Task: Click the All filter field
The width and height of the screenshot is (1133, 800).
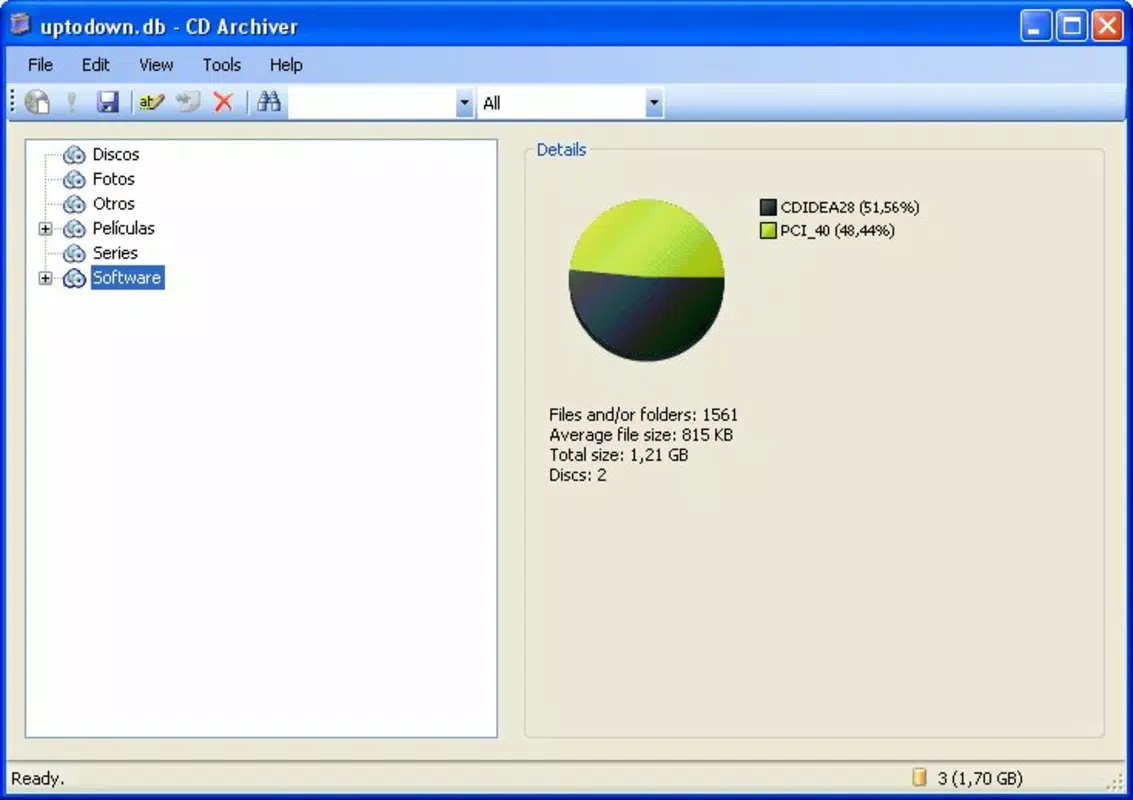Action: 561,103
